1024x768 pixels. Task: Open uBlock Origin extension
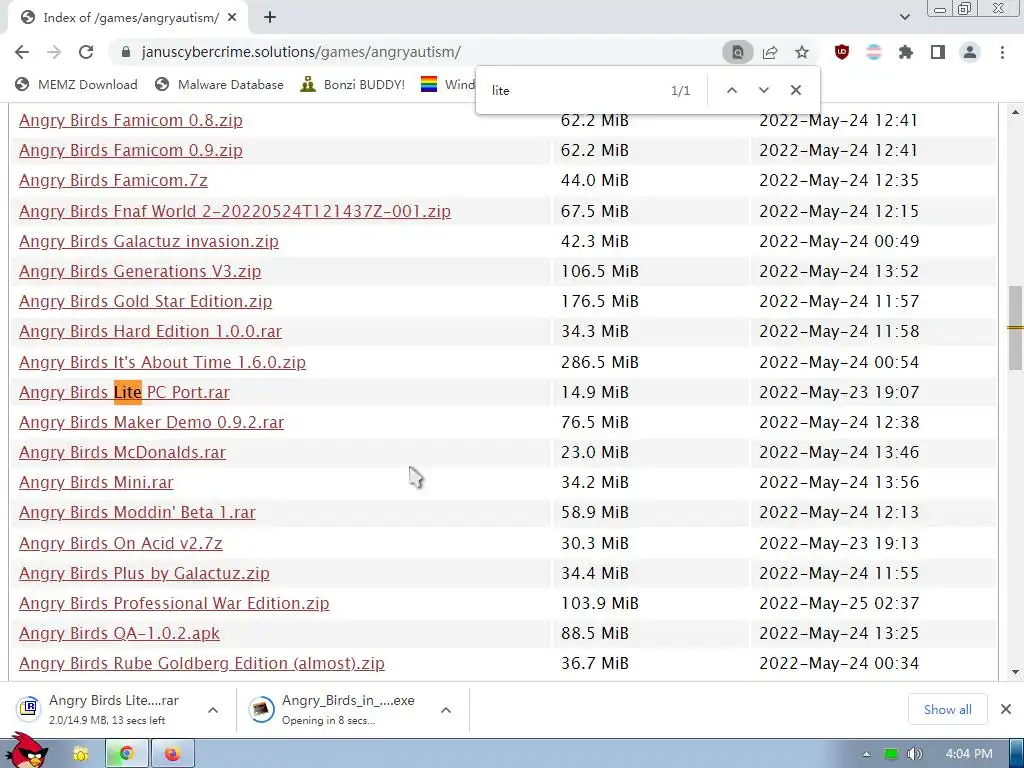842,52
